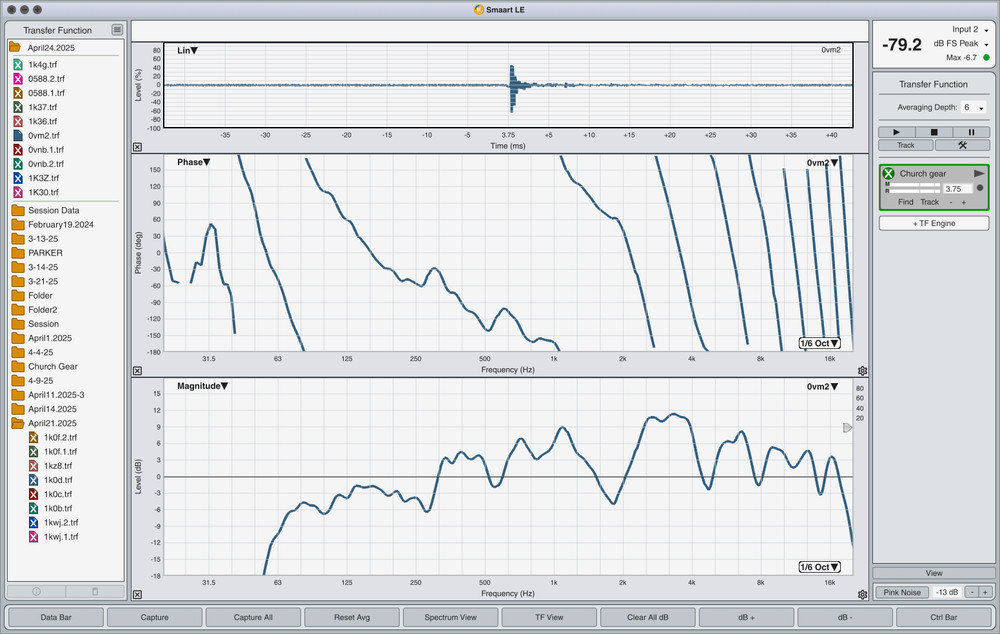Click the magnitude plot gear settings icon
The width and height of the screenshot is (1000, 634).
pyautogui.click(x=862, y=594)
